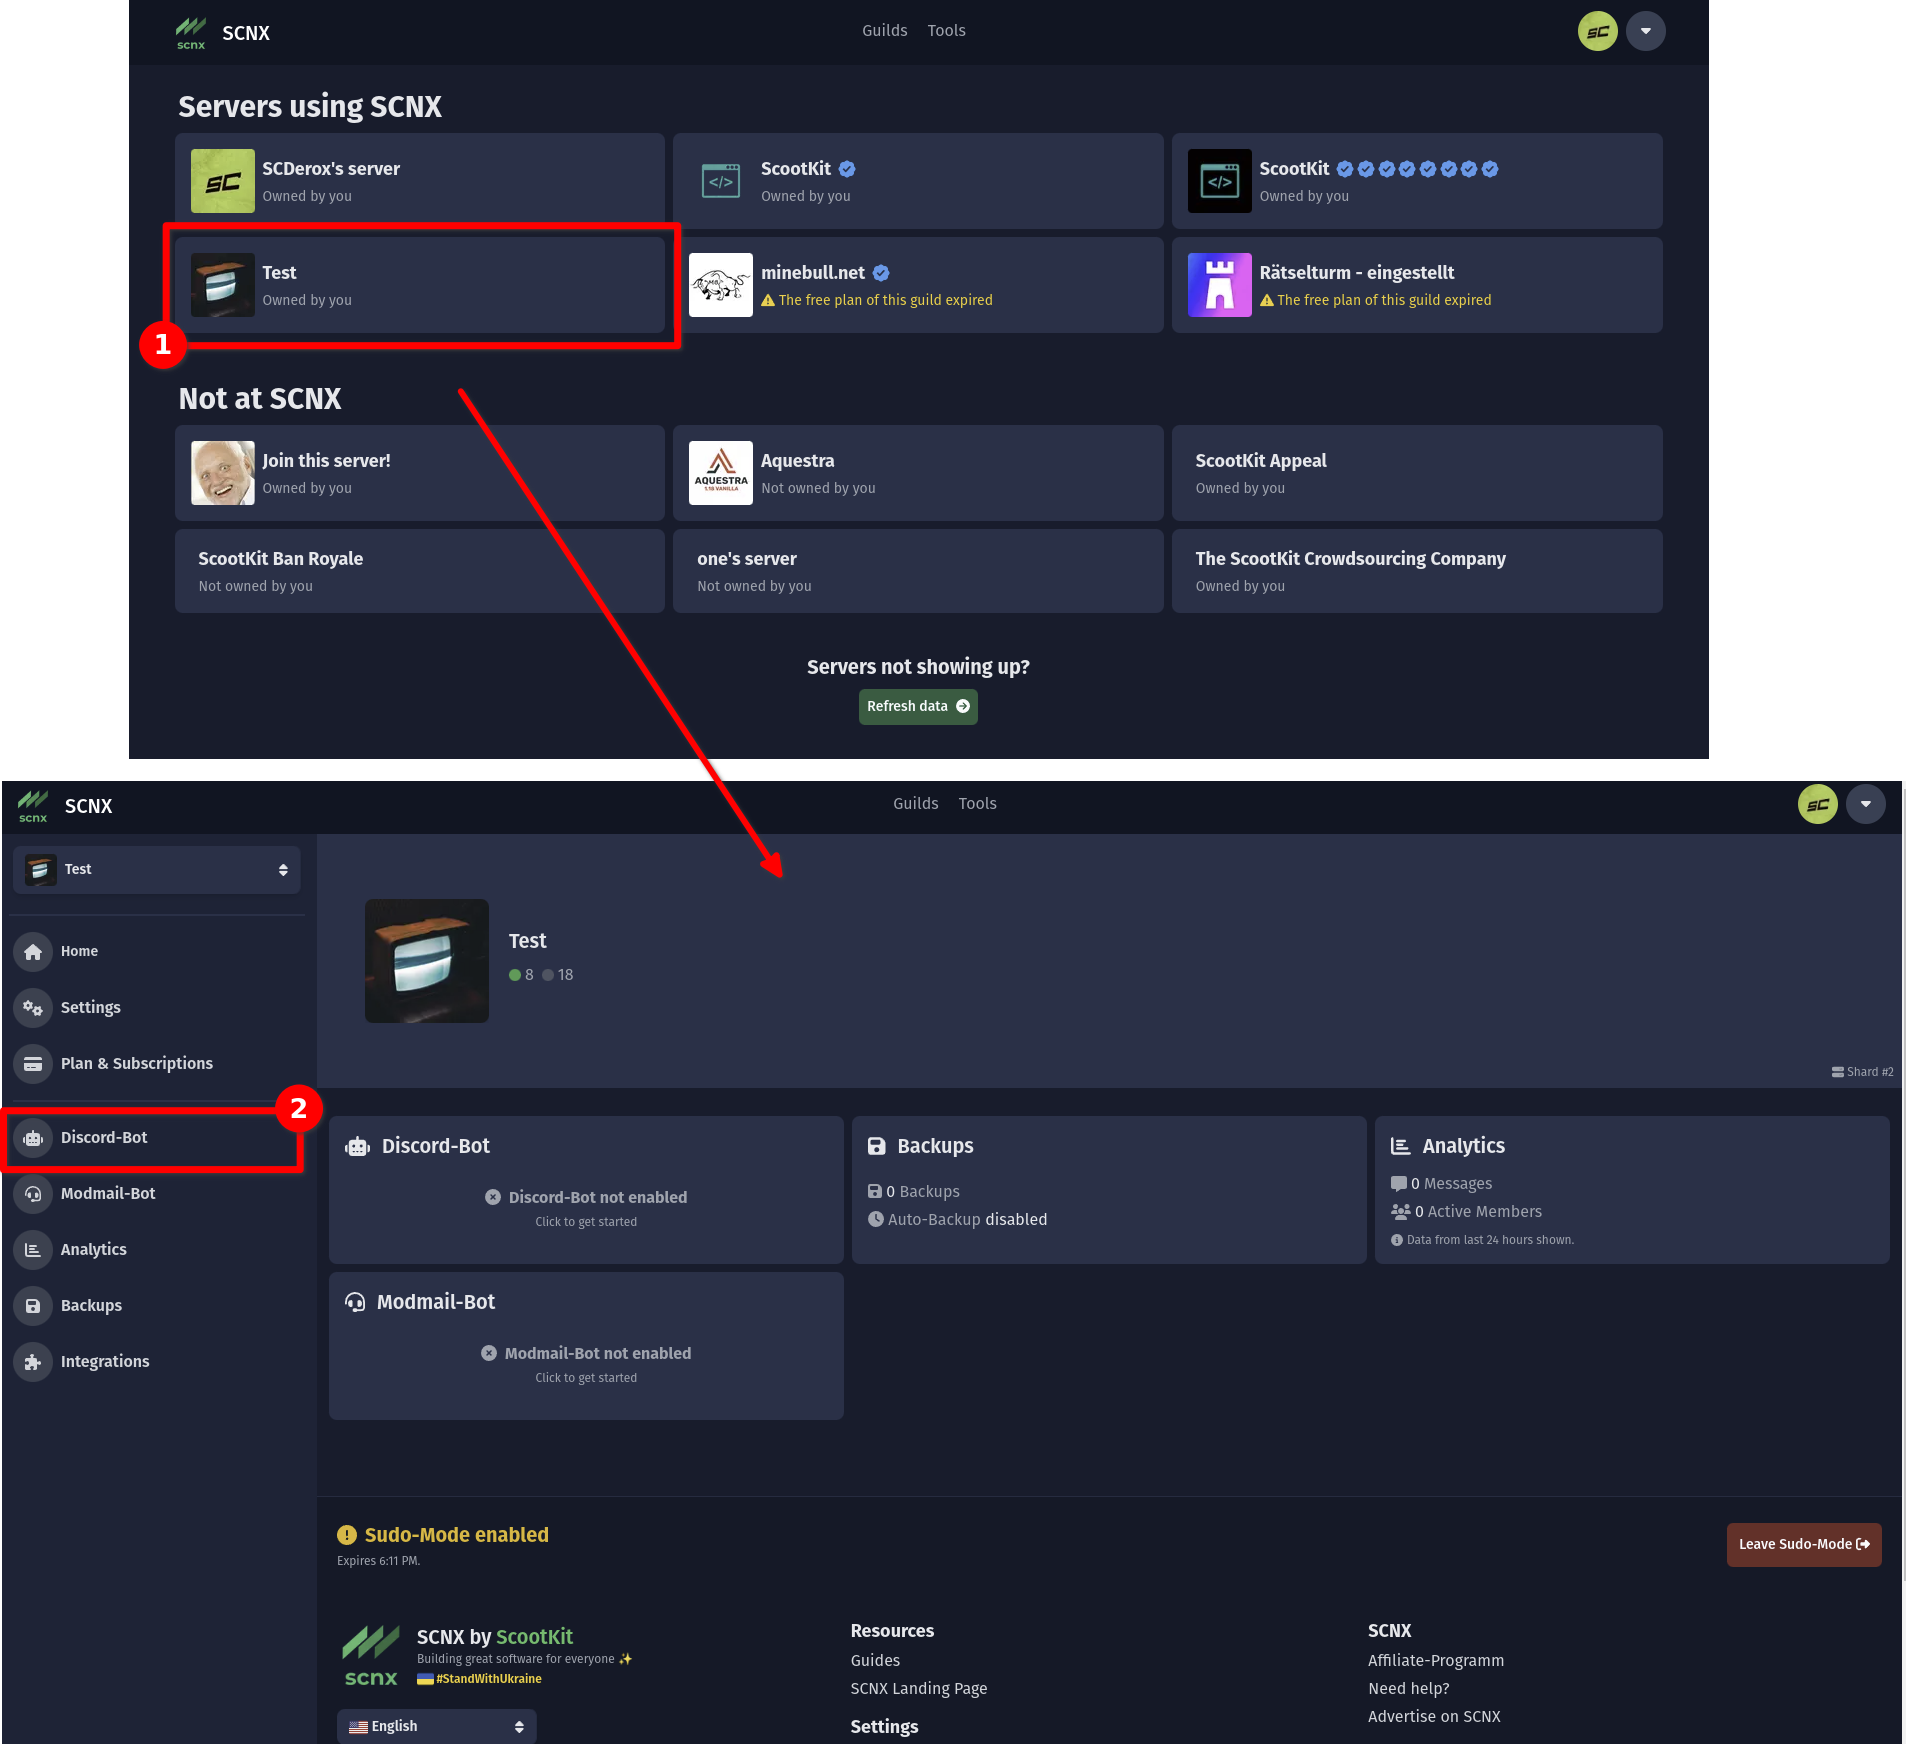Open the Backups disk icon in sidebar
The image size is (1908, 1746).
point(33,1306)
